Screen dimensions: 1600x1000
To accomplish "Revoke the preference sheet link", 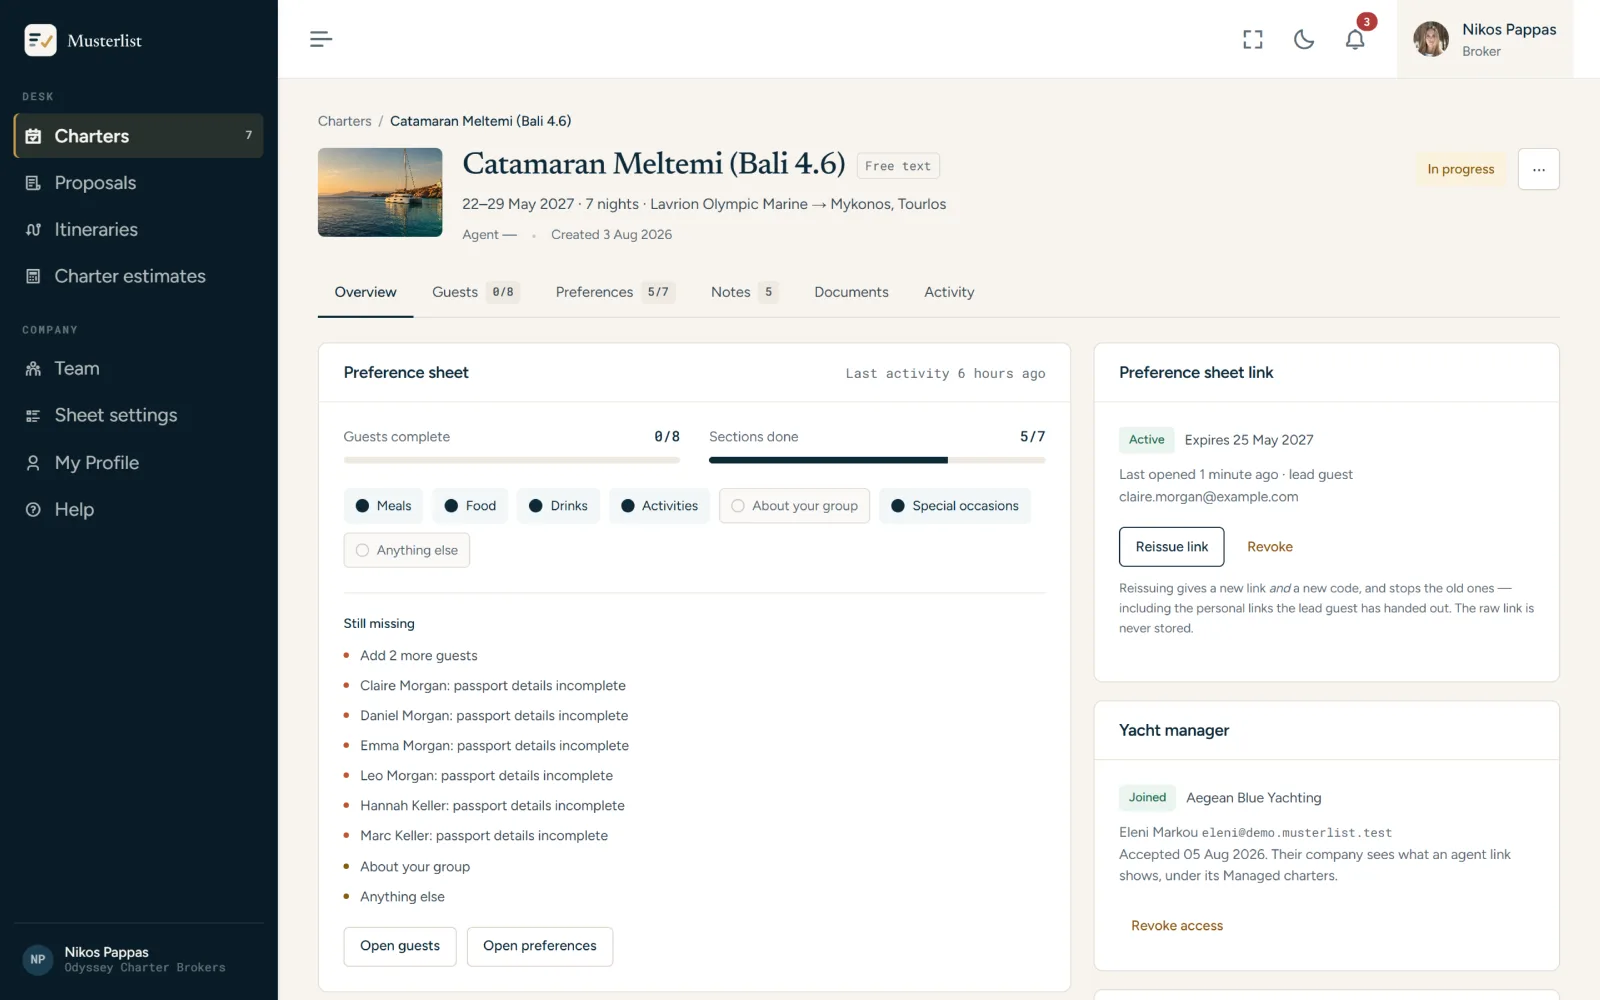I will (x=1269, y=547).
